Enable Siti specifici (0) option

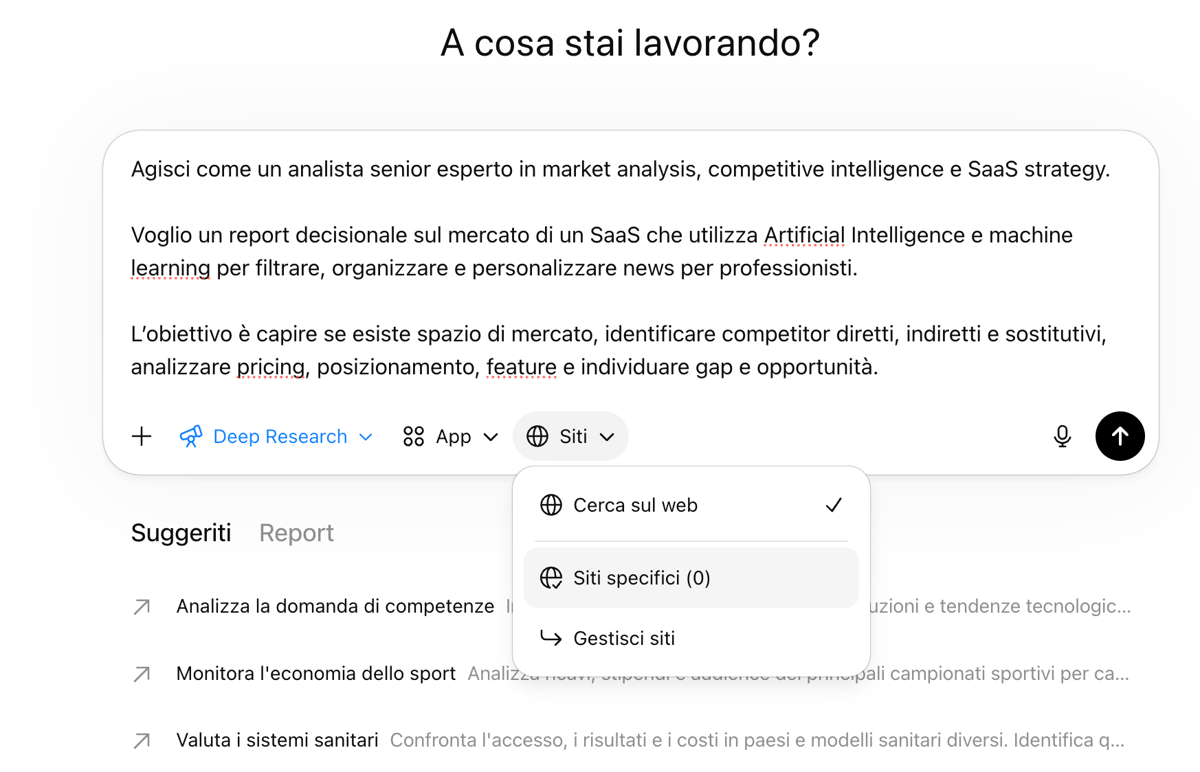tap(641, 578)
